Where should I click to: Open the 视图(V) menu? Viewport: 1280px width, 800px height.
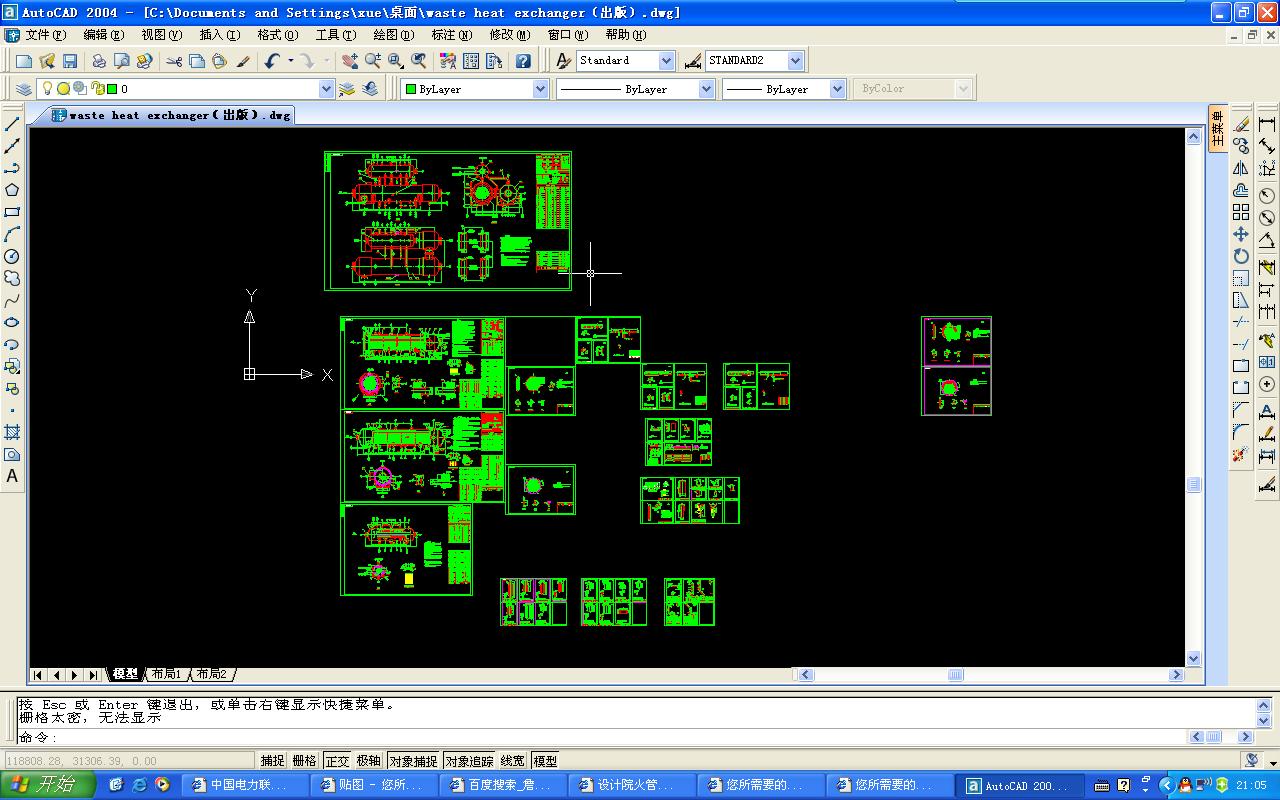[x=162, y=35]
